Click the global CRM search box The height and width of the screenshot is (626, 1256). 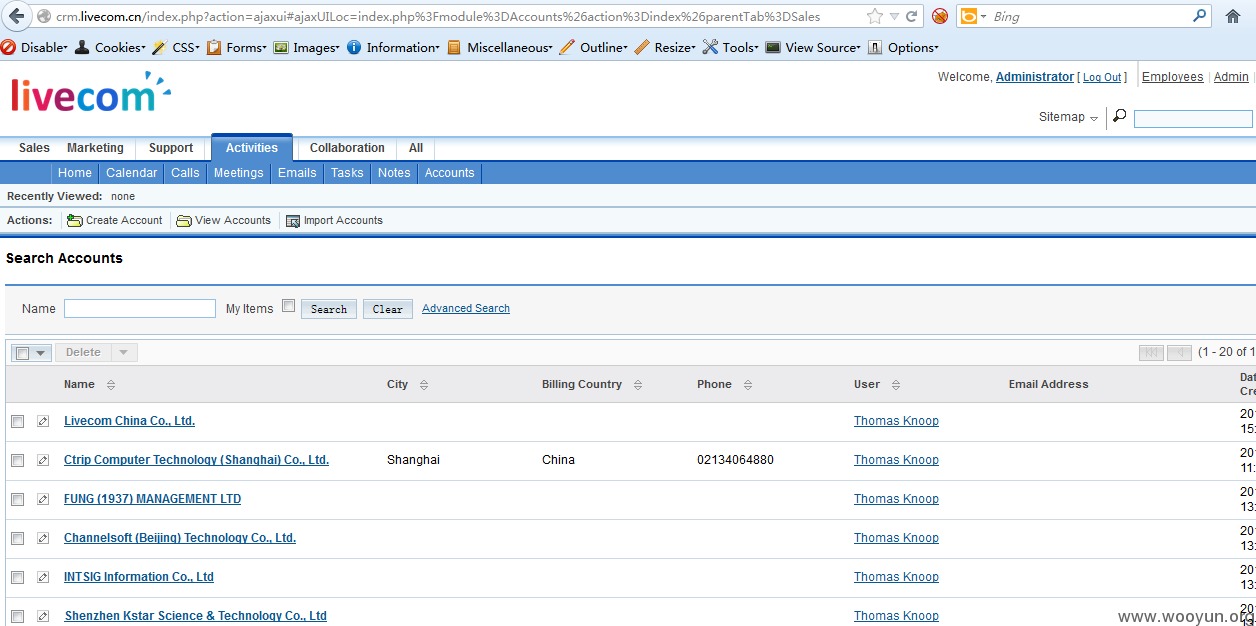(1193, 119)
